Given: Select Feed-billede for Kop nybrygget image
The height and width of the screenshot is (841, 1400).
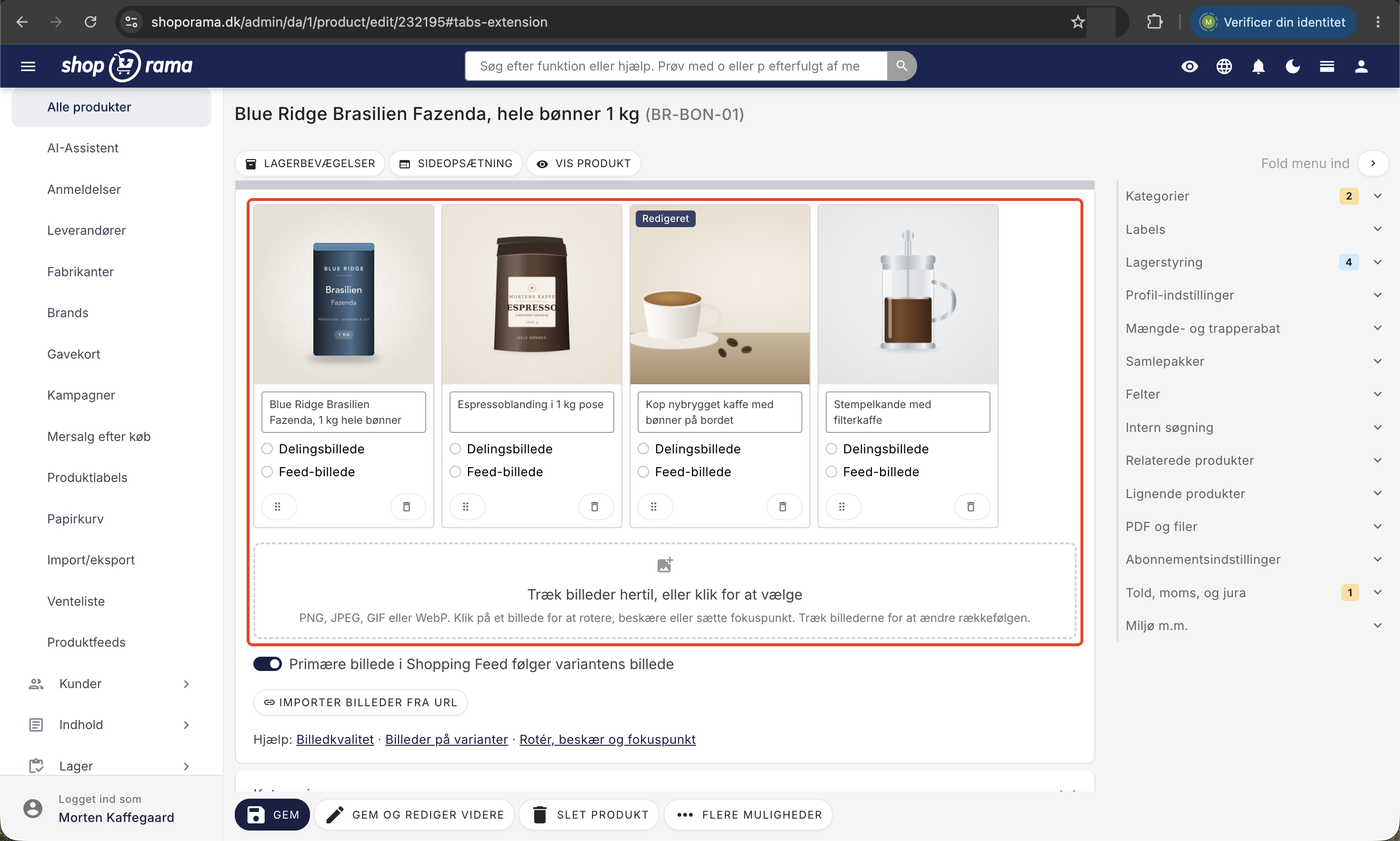Looking at the screenshot, I should [x=643, y=472].
